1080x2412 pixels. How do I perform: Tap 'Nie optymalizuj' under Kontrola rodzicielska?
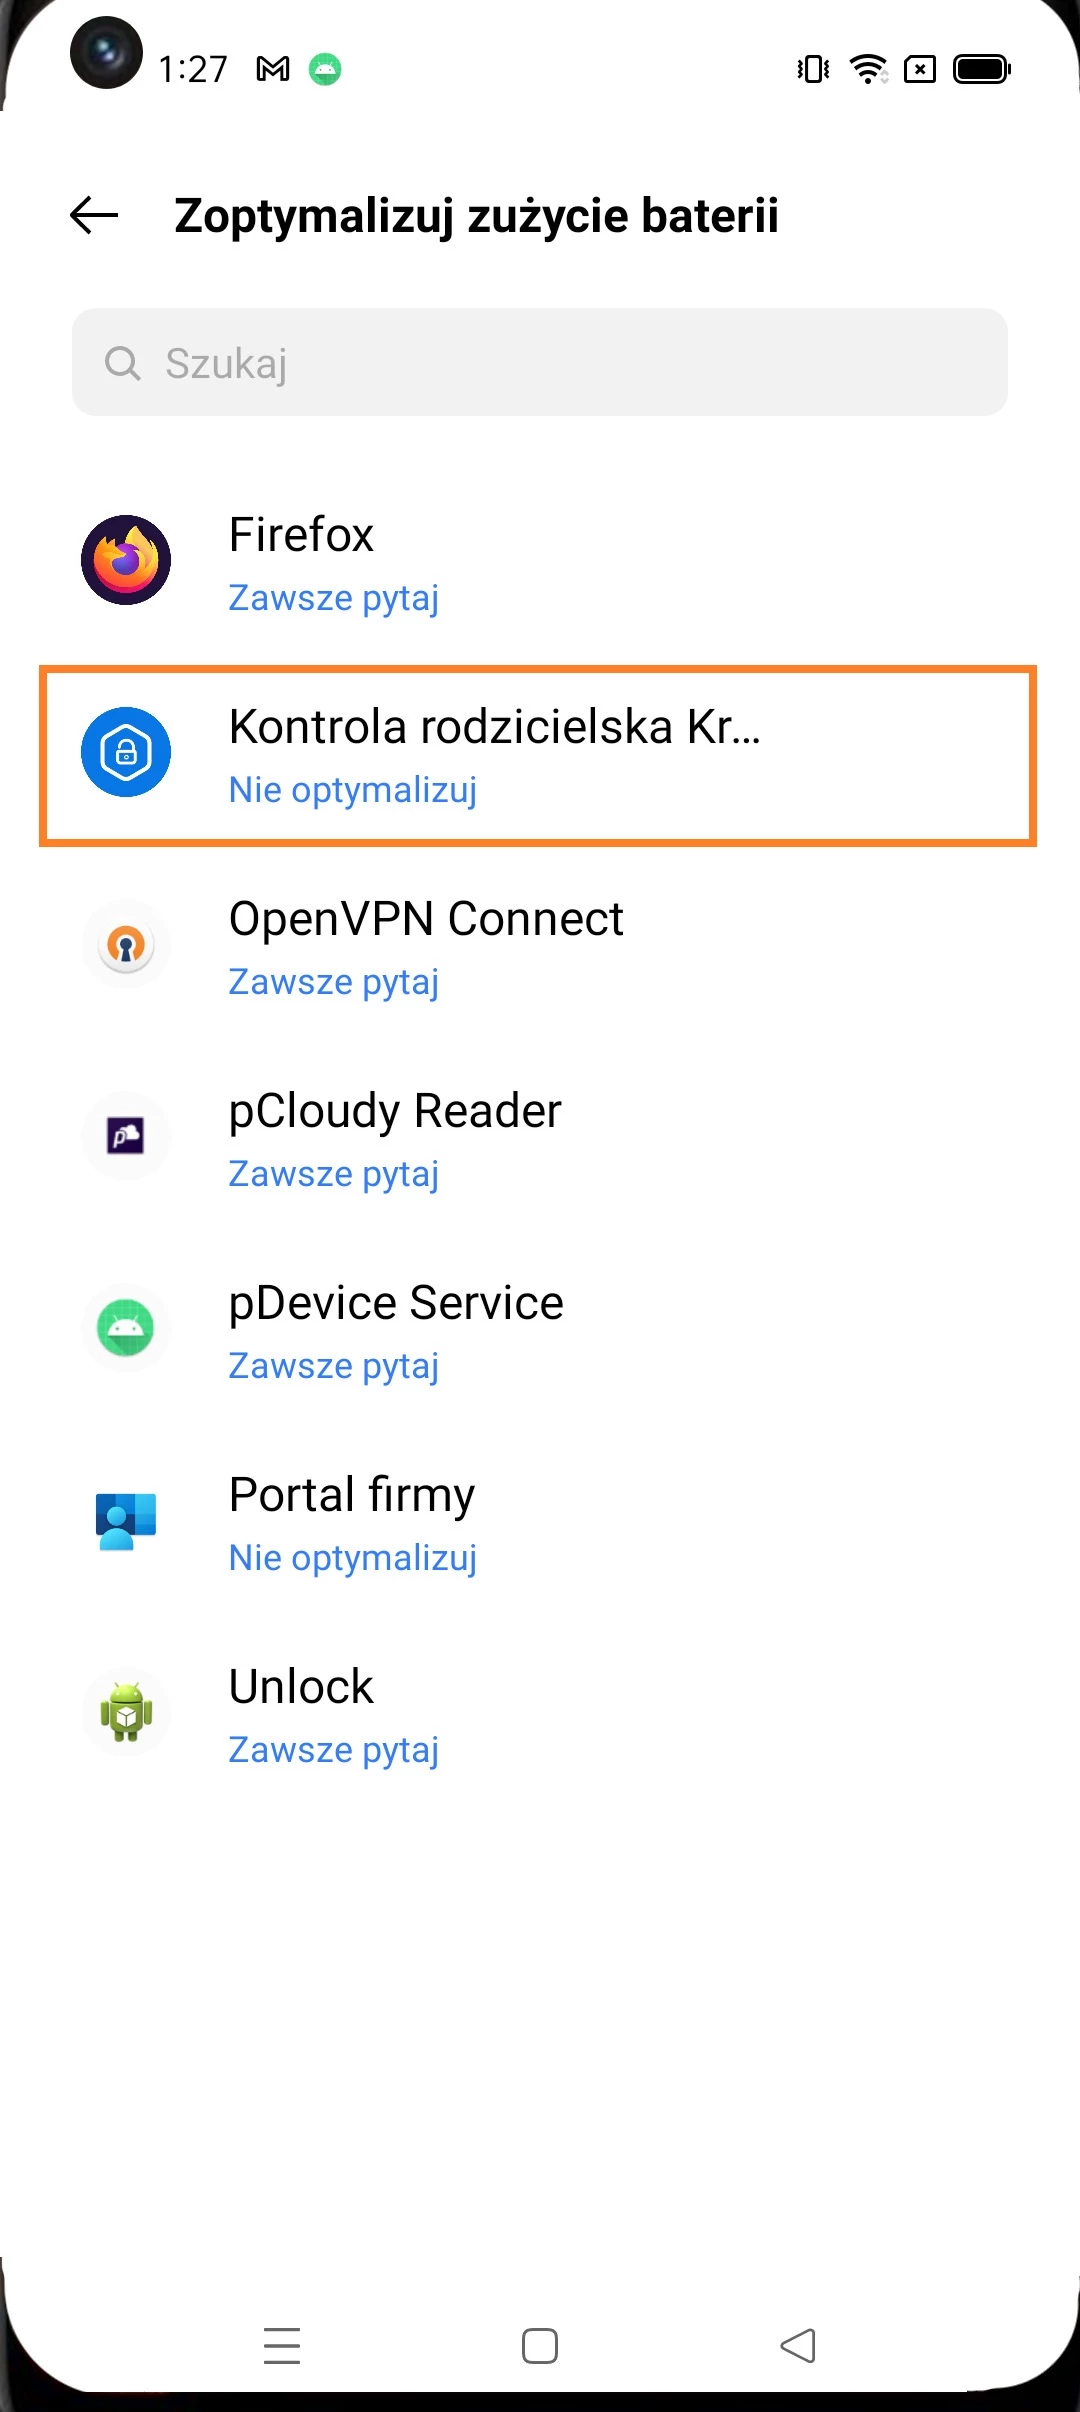pos(352,790)
